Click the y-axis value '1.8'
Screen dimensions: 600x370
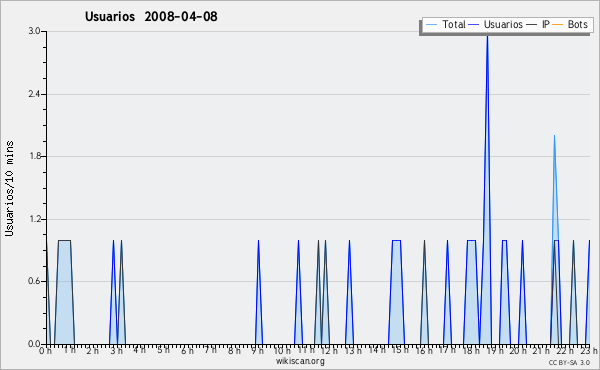pyautogui.click(x=34, y=156)
